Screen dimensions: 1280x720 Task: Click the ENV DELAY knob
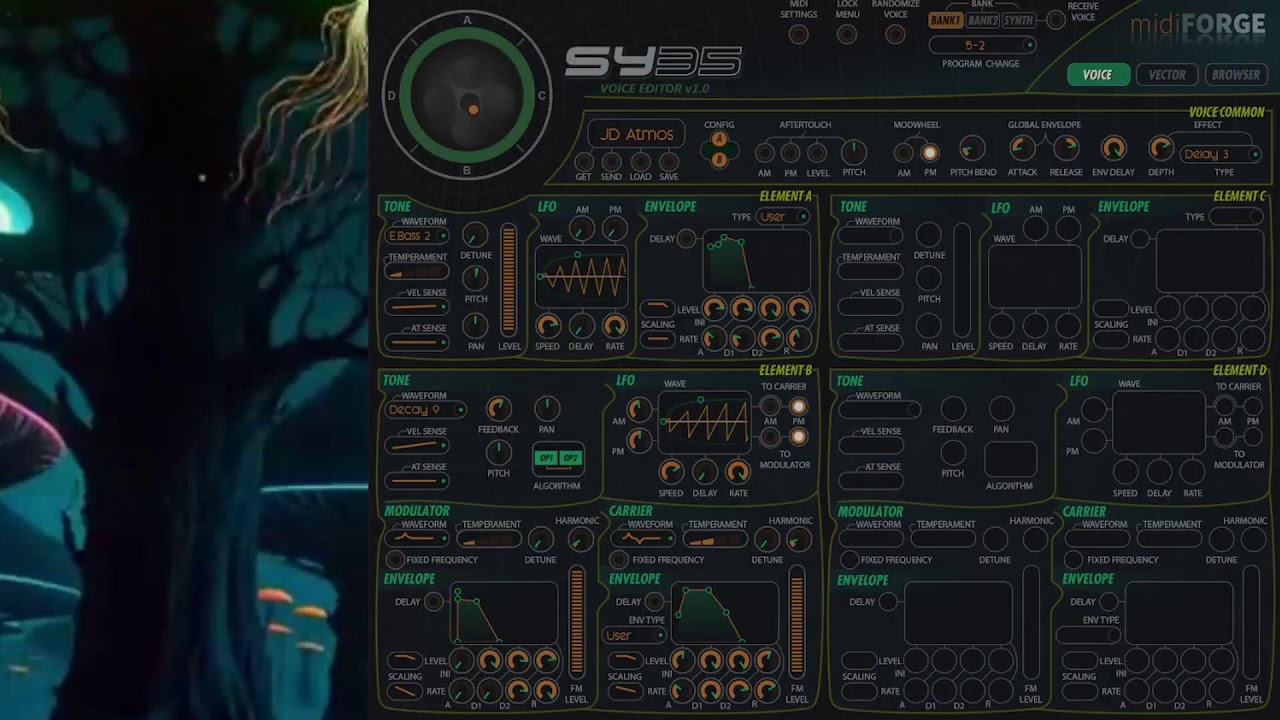point(1113,149)
